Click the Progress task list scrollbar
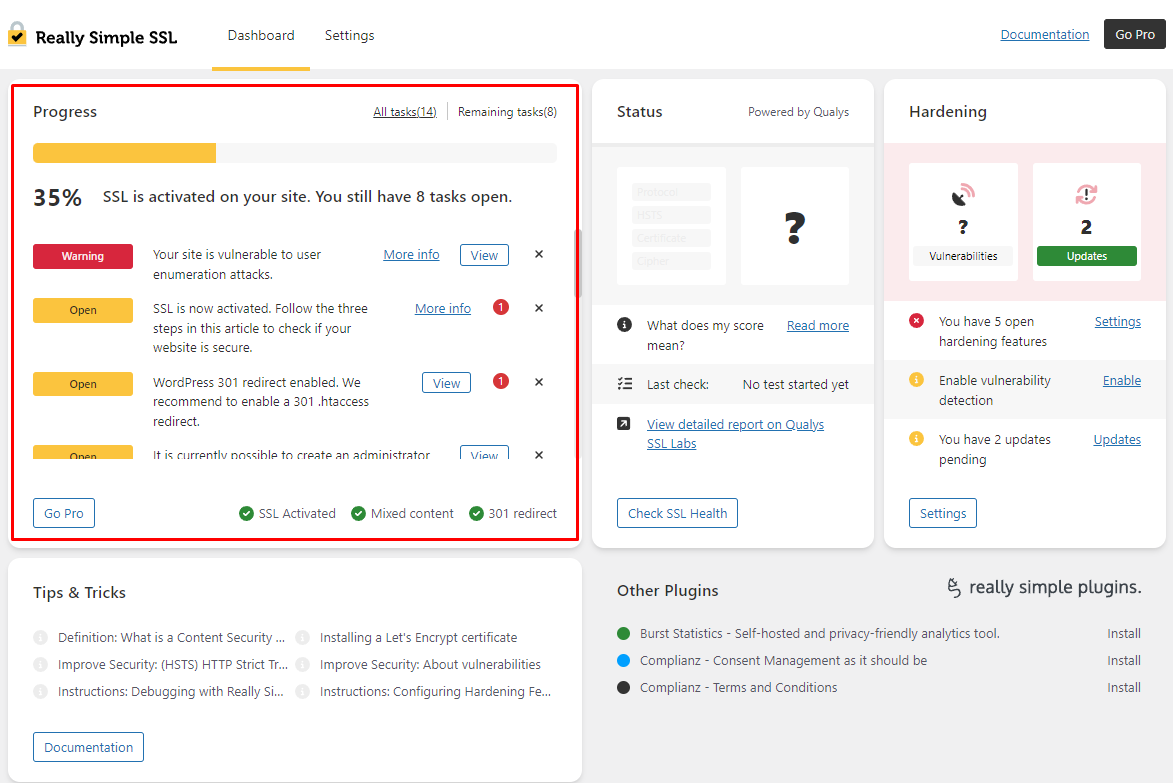1173x783 pixels. [x=577, y=263]
